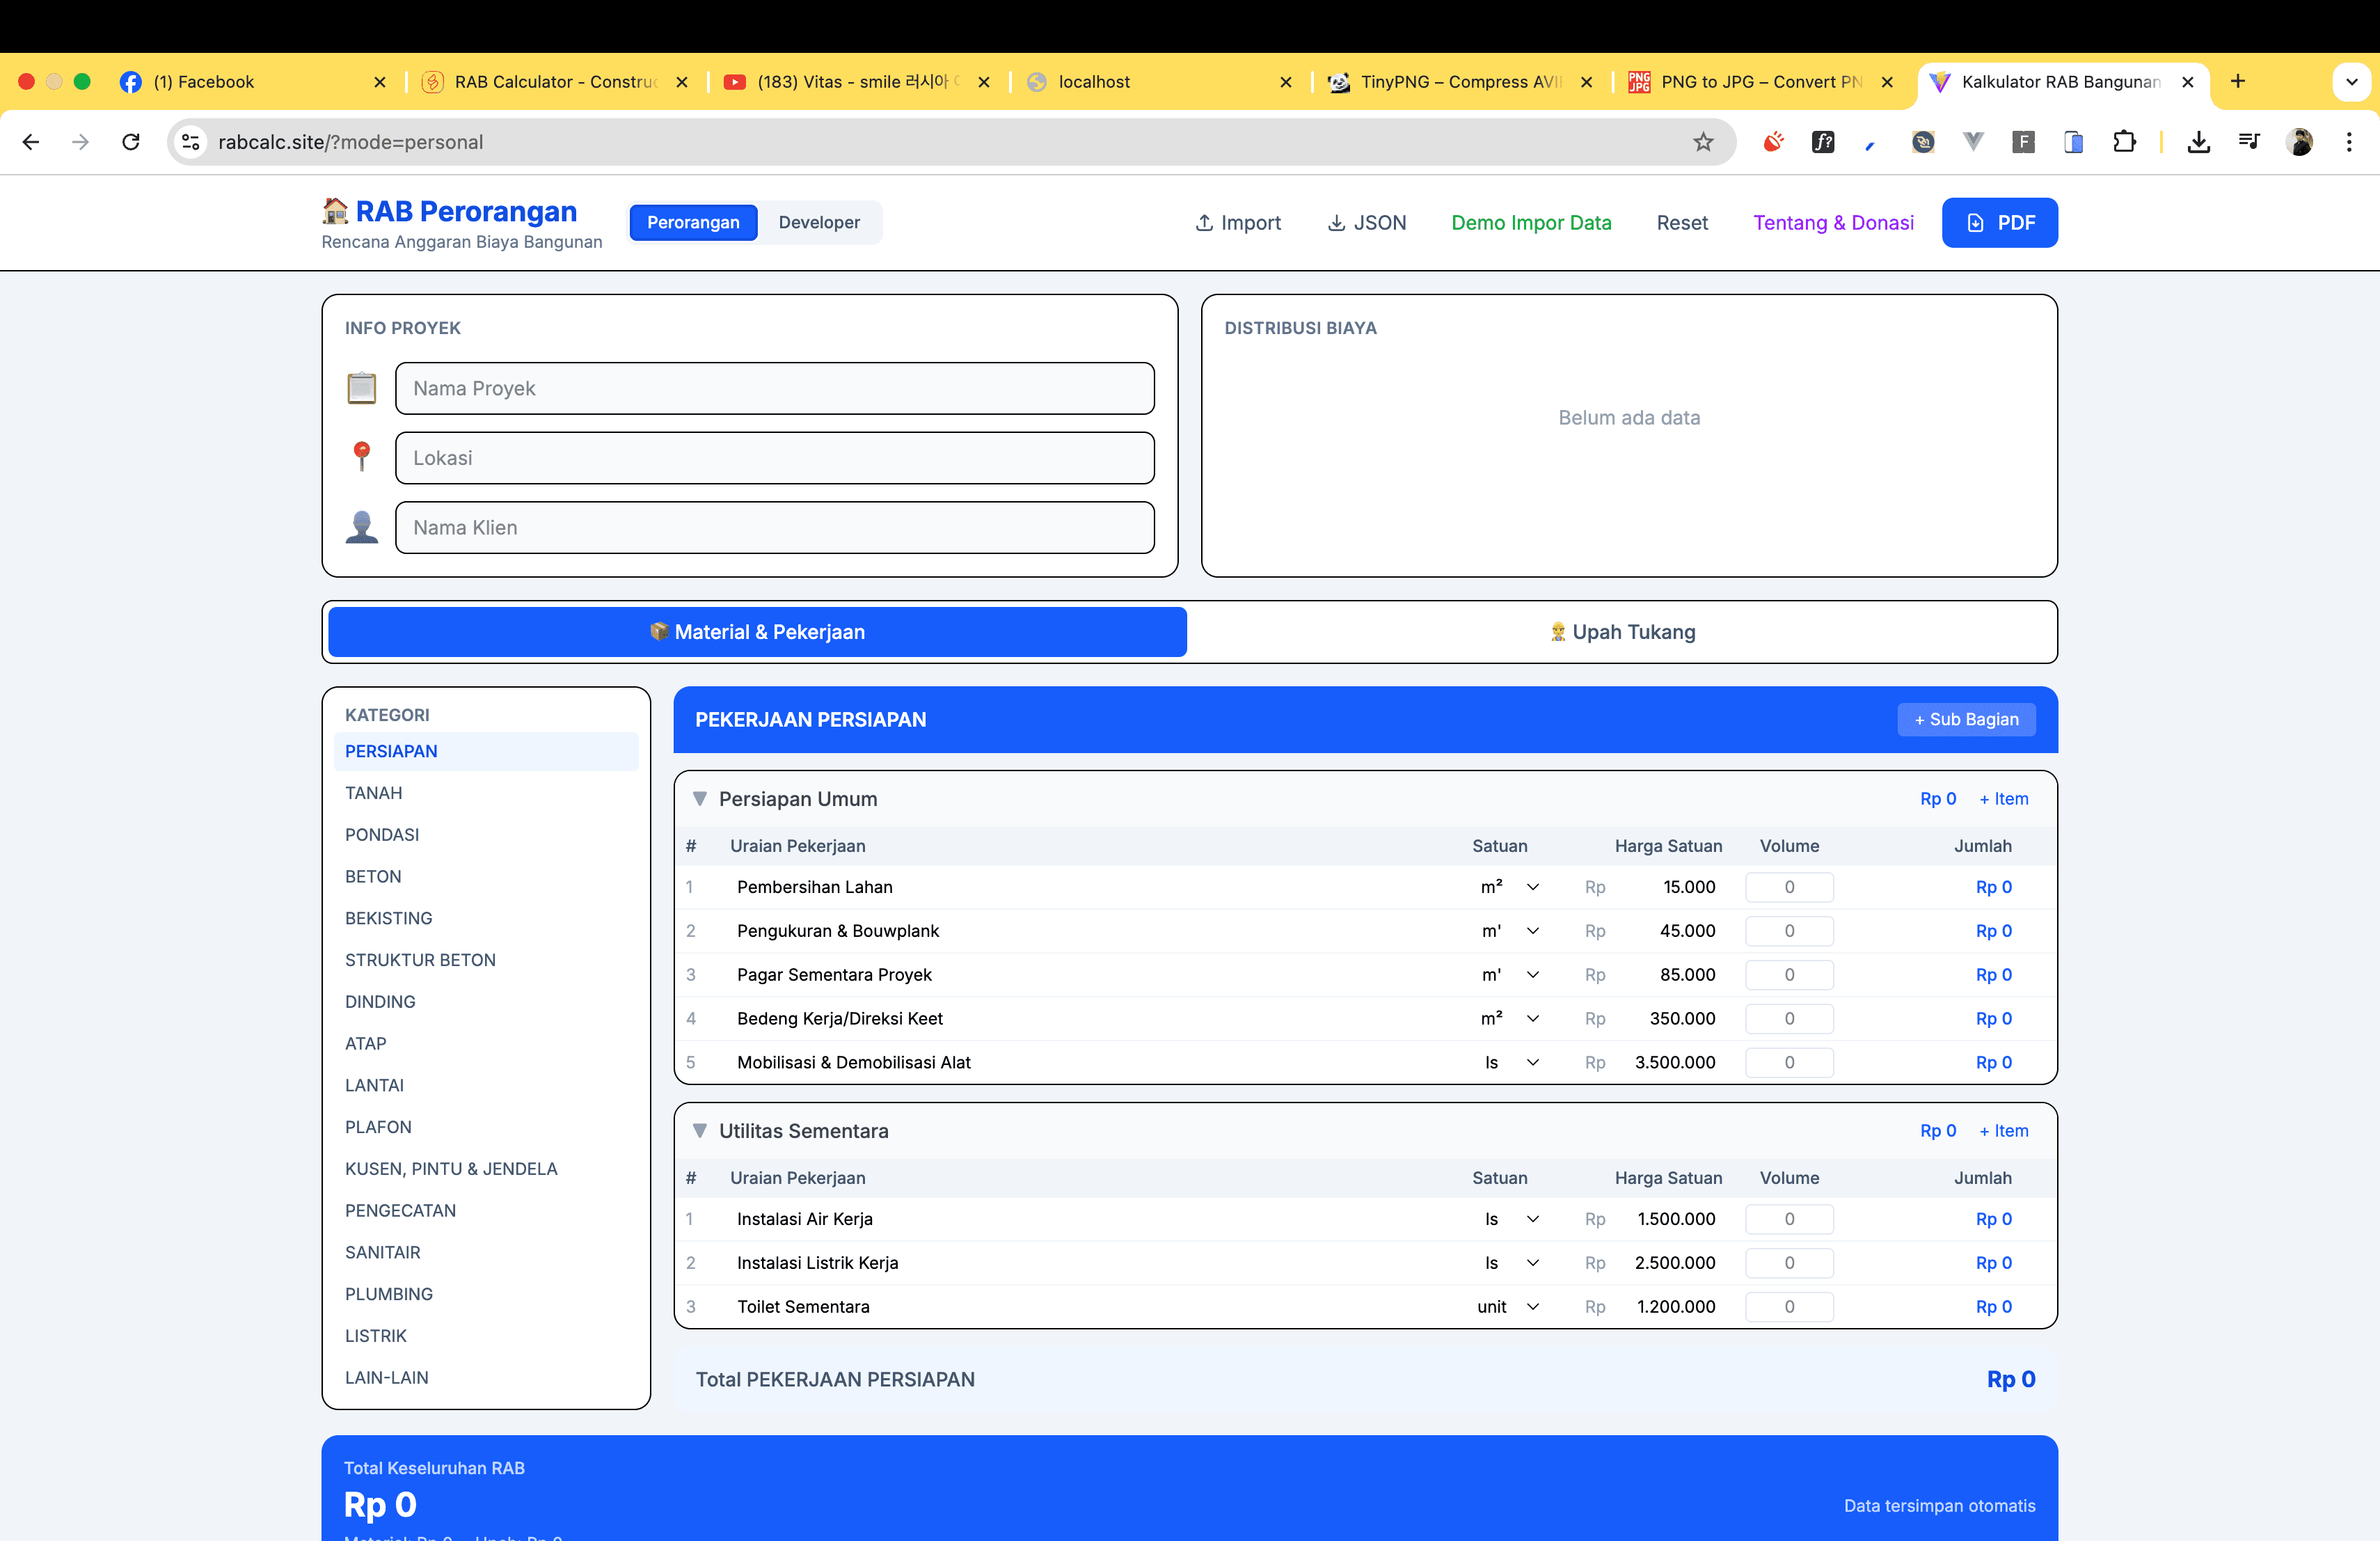
Task: Open the browser extensions puzzle icon
Action: [x=2124, y=142]
